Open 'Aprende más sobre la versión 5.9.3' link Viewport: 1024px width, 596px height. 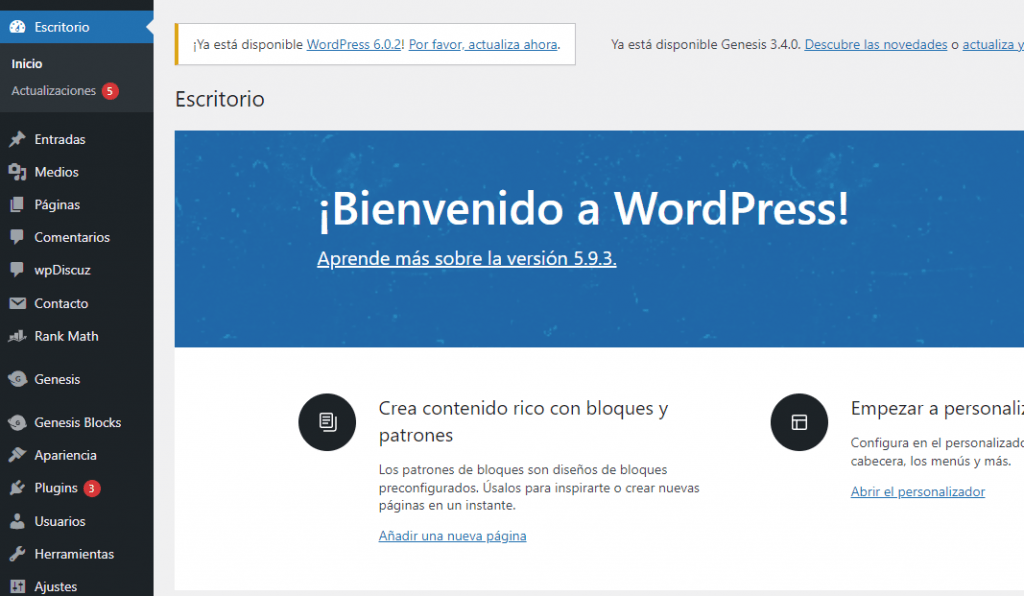466,258
